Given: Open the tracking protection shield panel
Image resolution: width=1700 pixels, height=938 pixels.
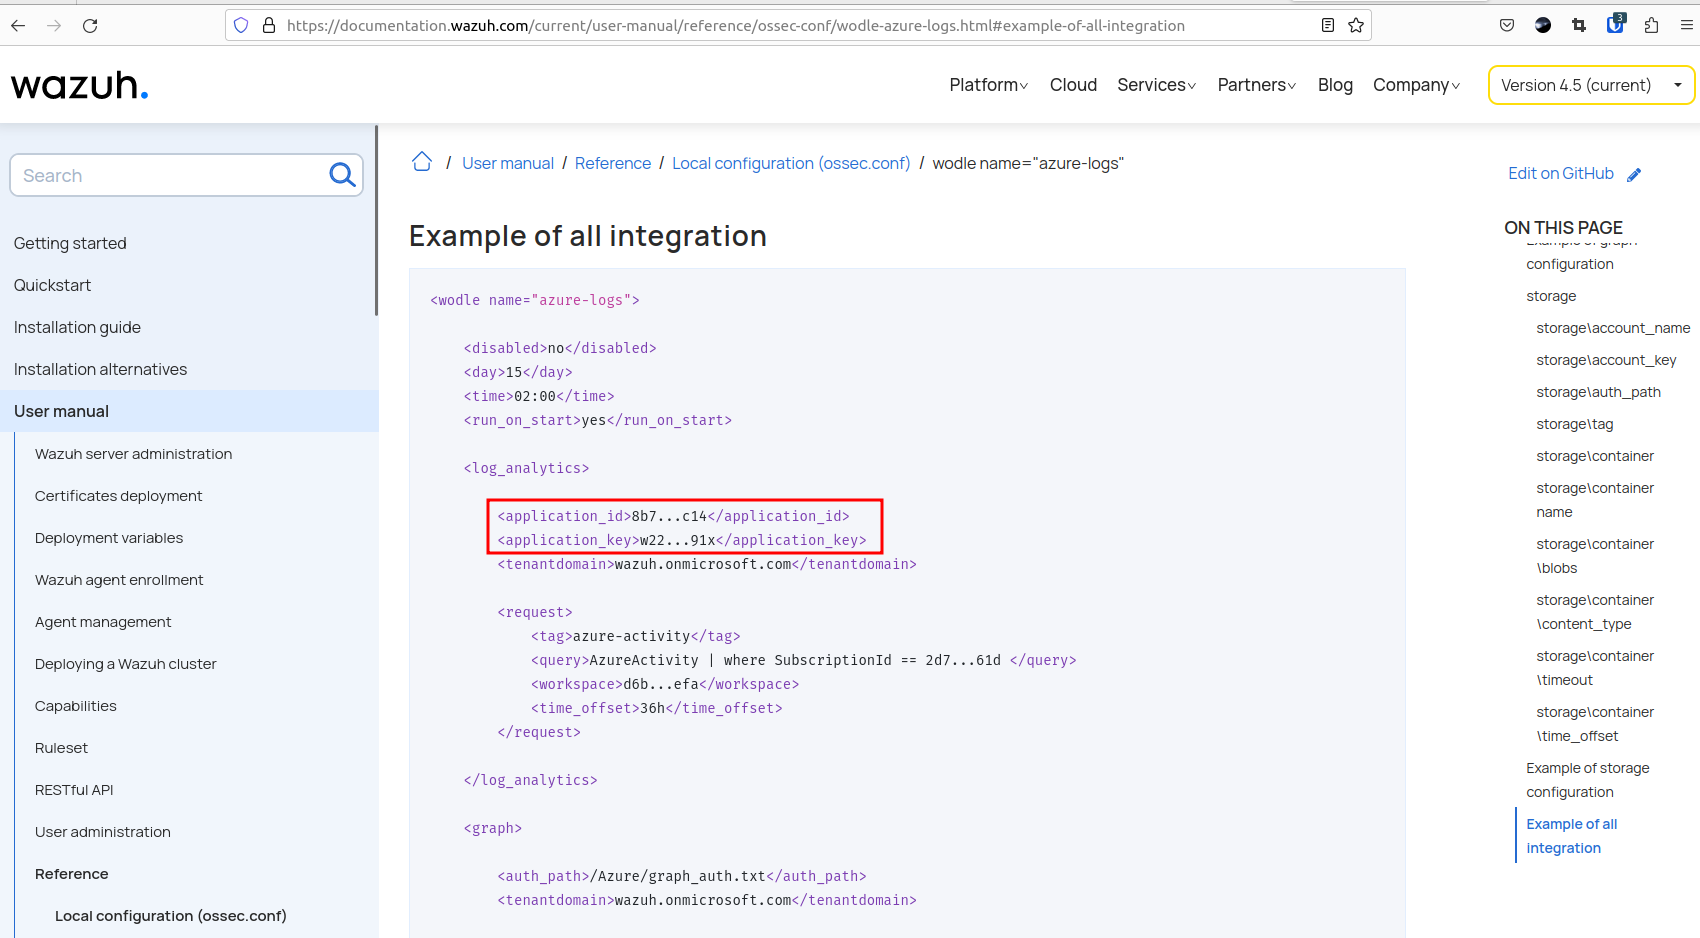Looking at the screenshot, I should 240,25.
